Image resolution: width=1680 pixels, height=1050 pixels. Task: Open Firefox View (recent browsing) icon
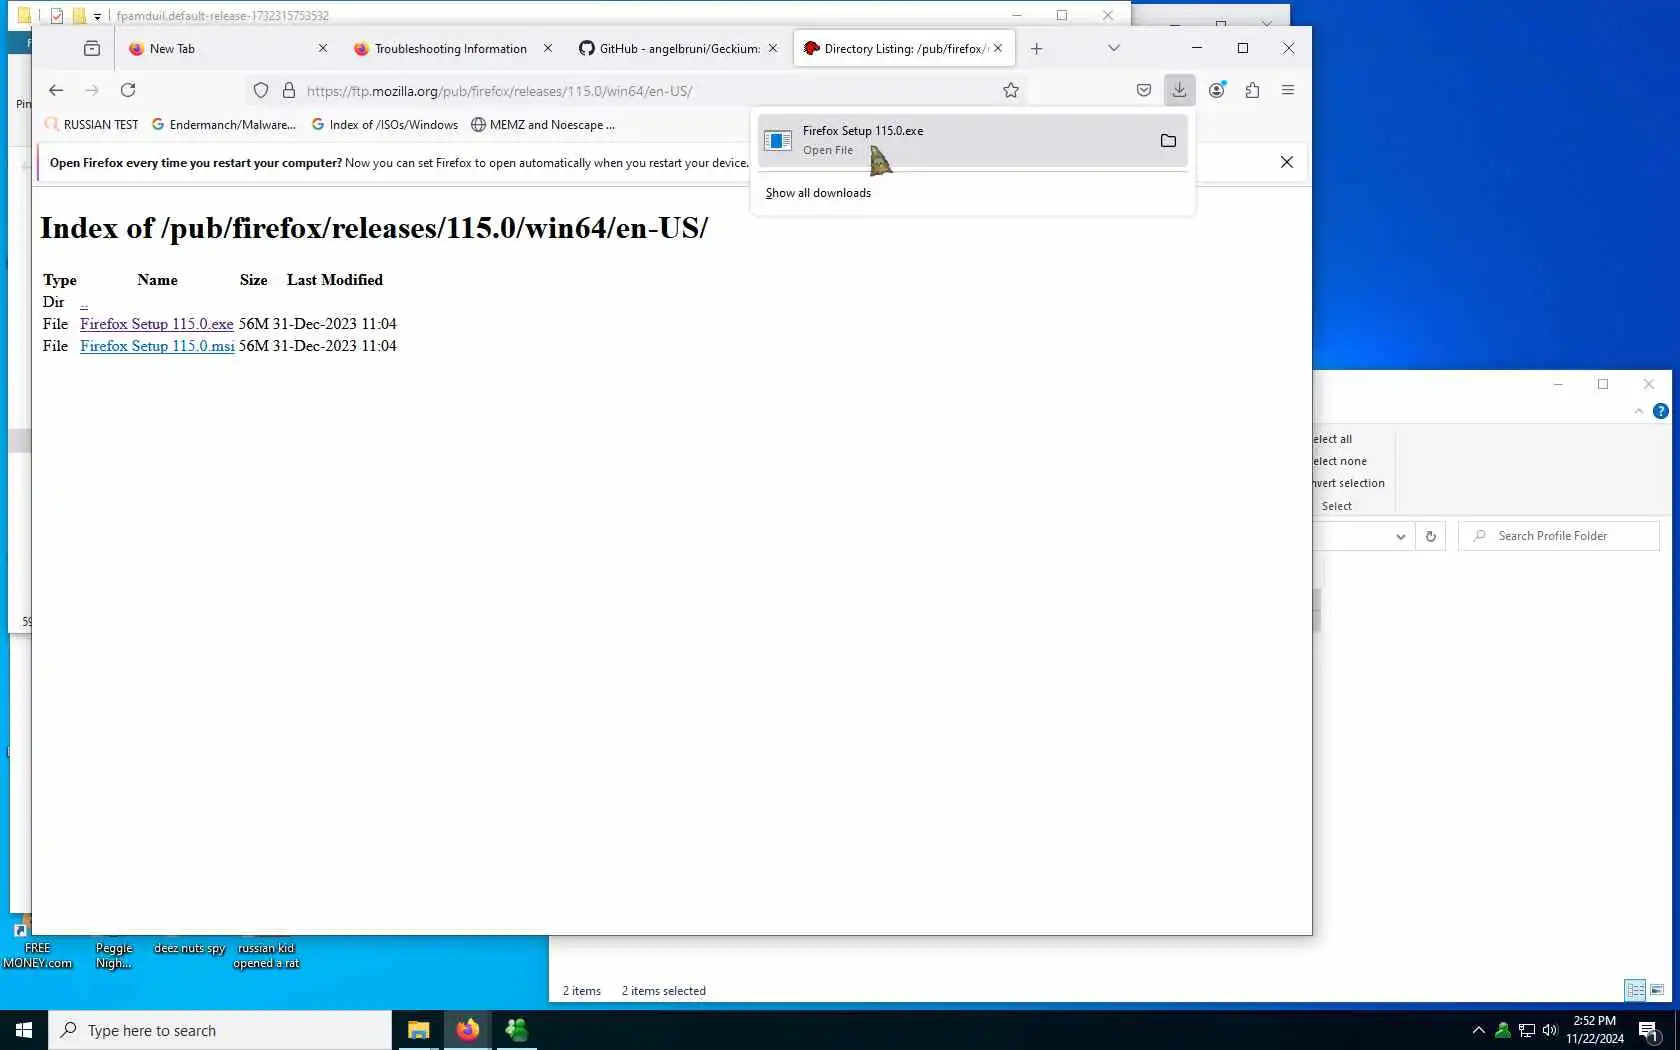[92, 48]
